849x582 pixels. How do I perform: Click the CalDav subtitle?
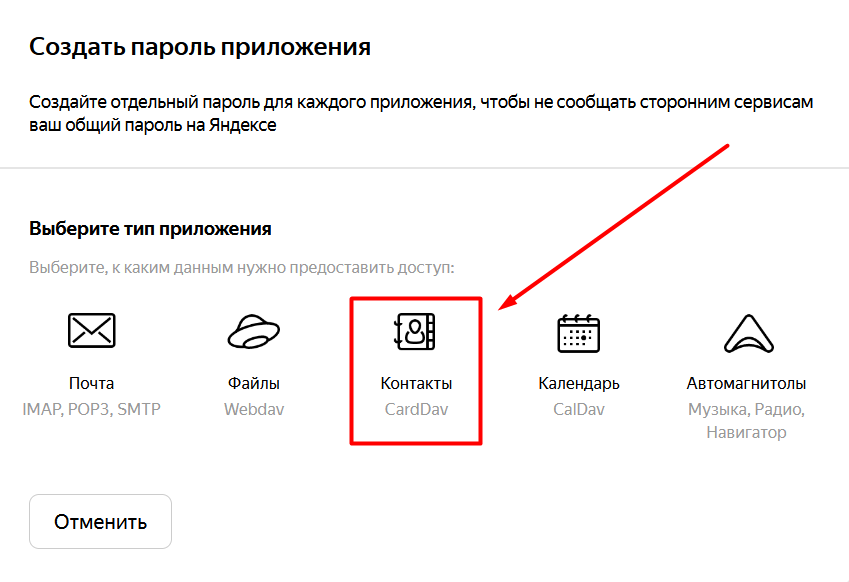(579, 409)
